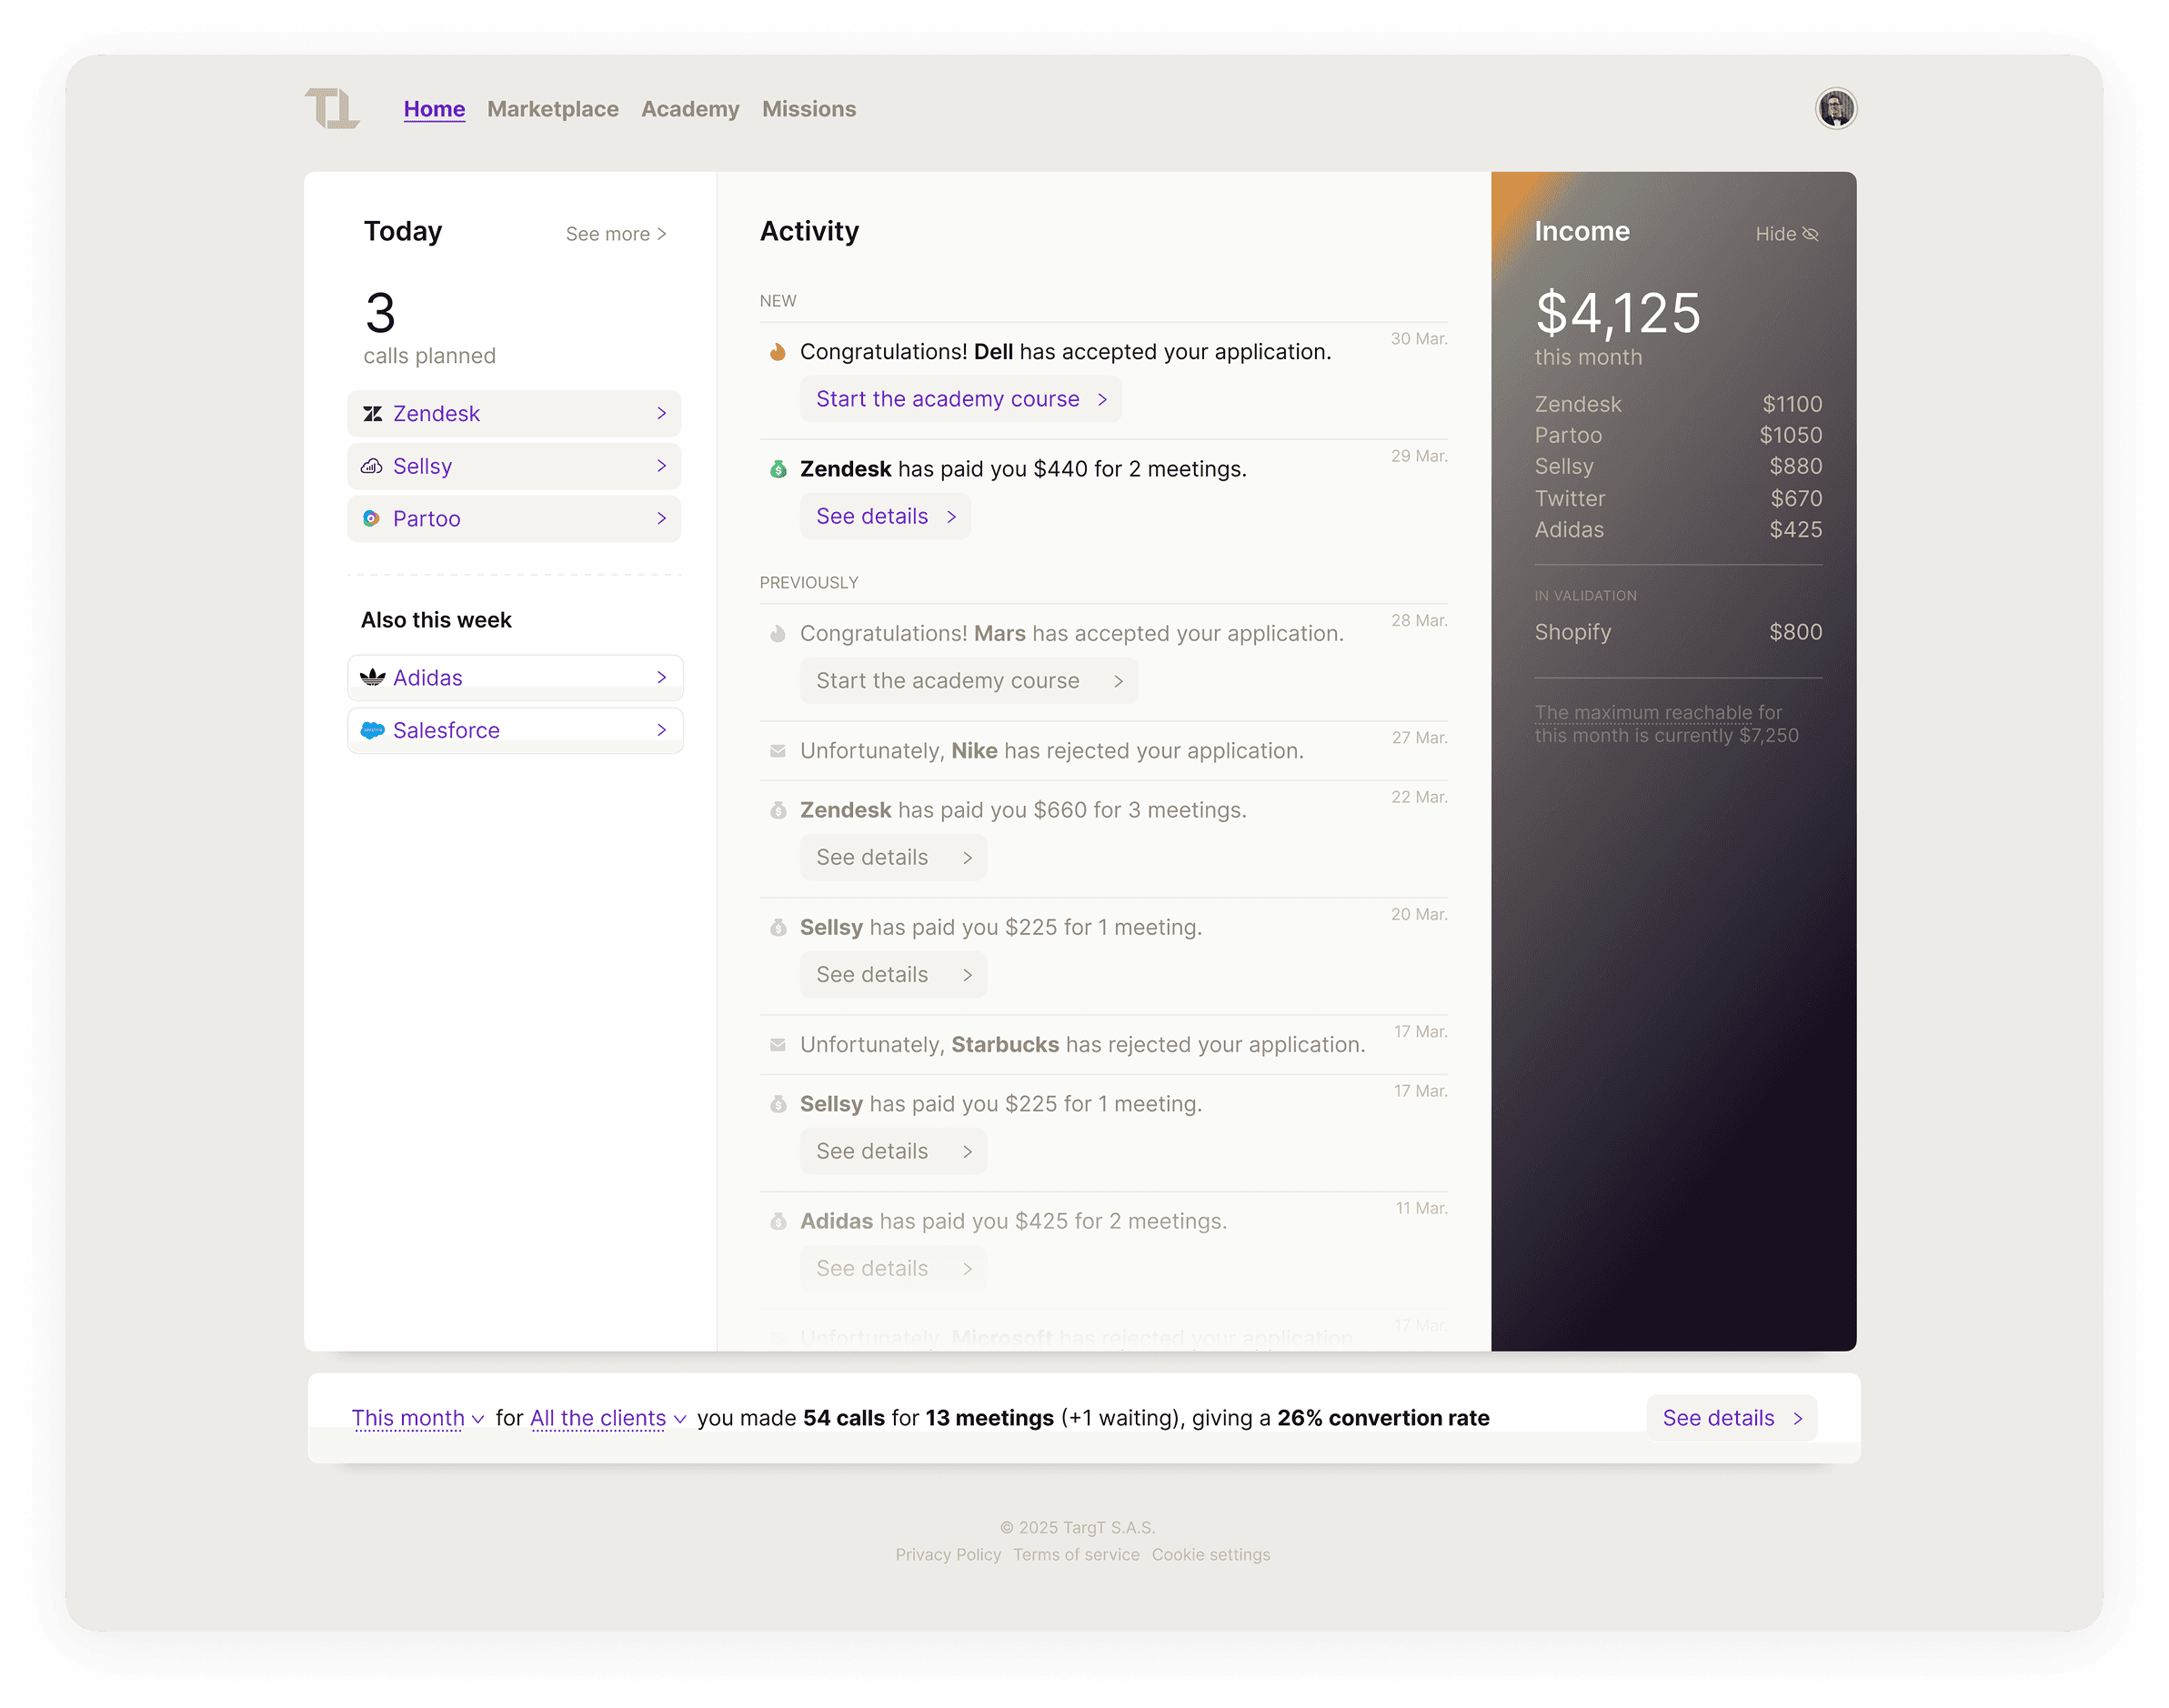Viewport: 2169px width, 1708px height.
Task: Click the flame icon beside Dell notification
Action: pyautogui.click(x=778, y=352)
